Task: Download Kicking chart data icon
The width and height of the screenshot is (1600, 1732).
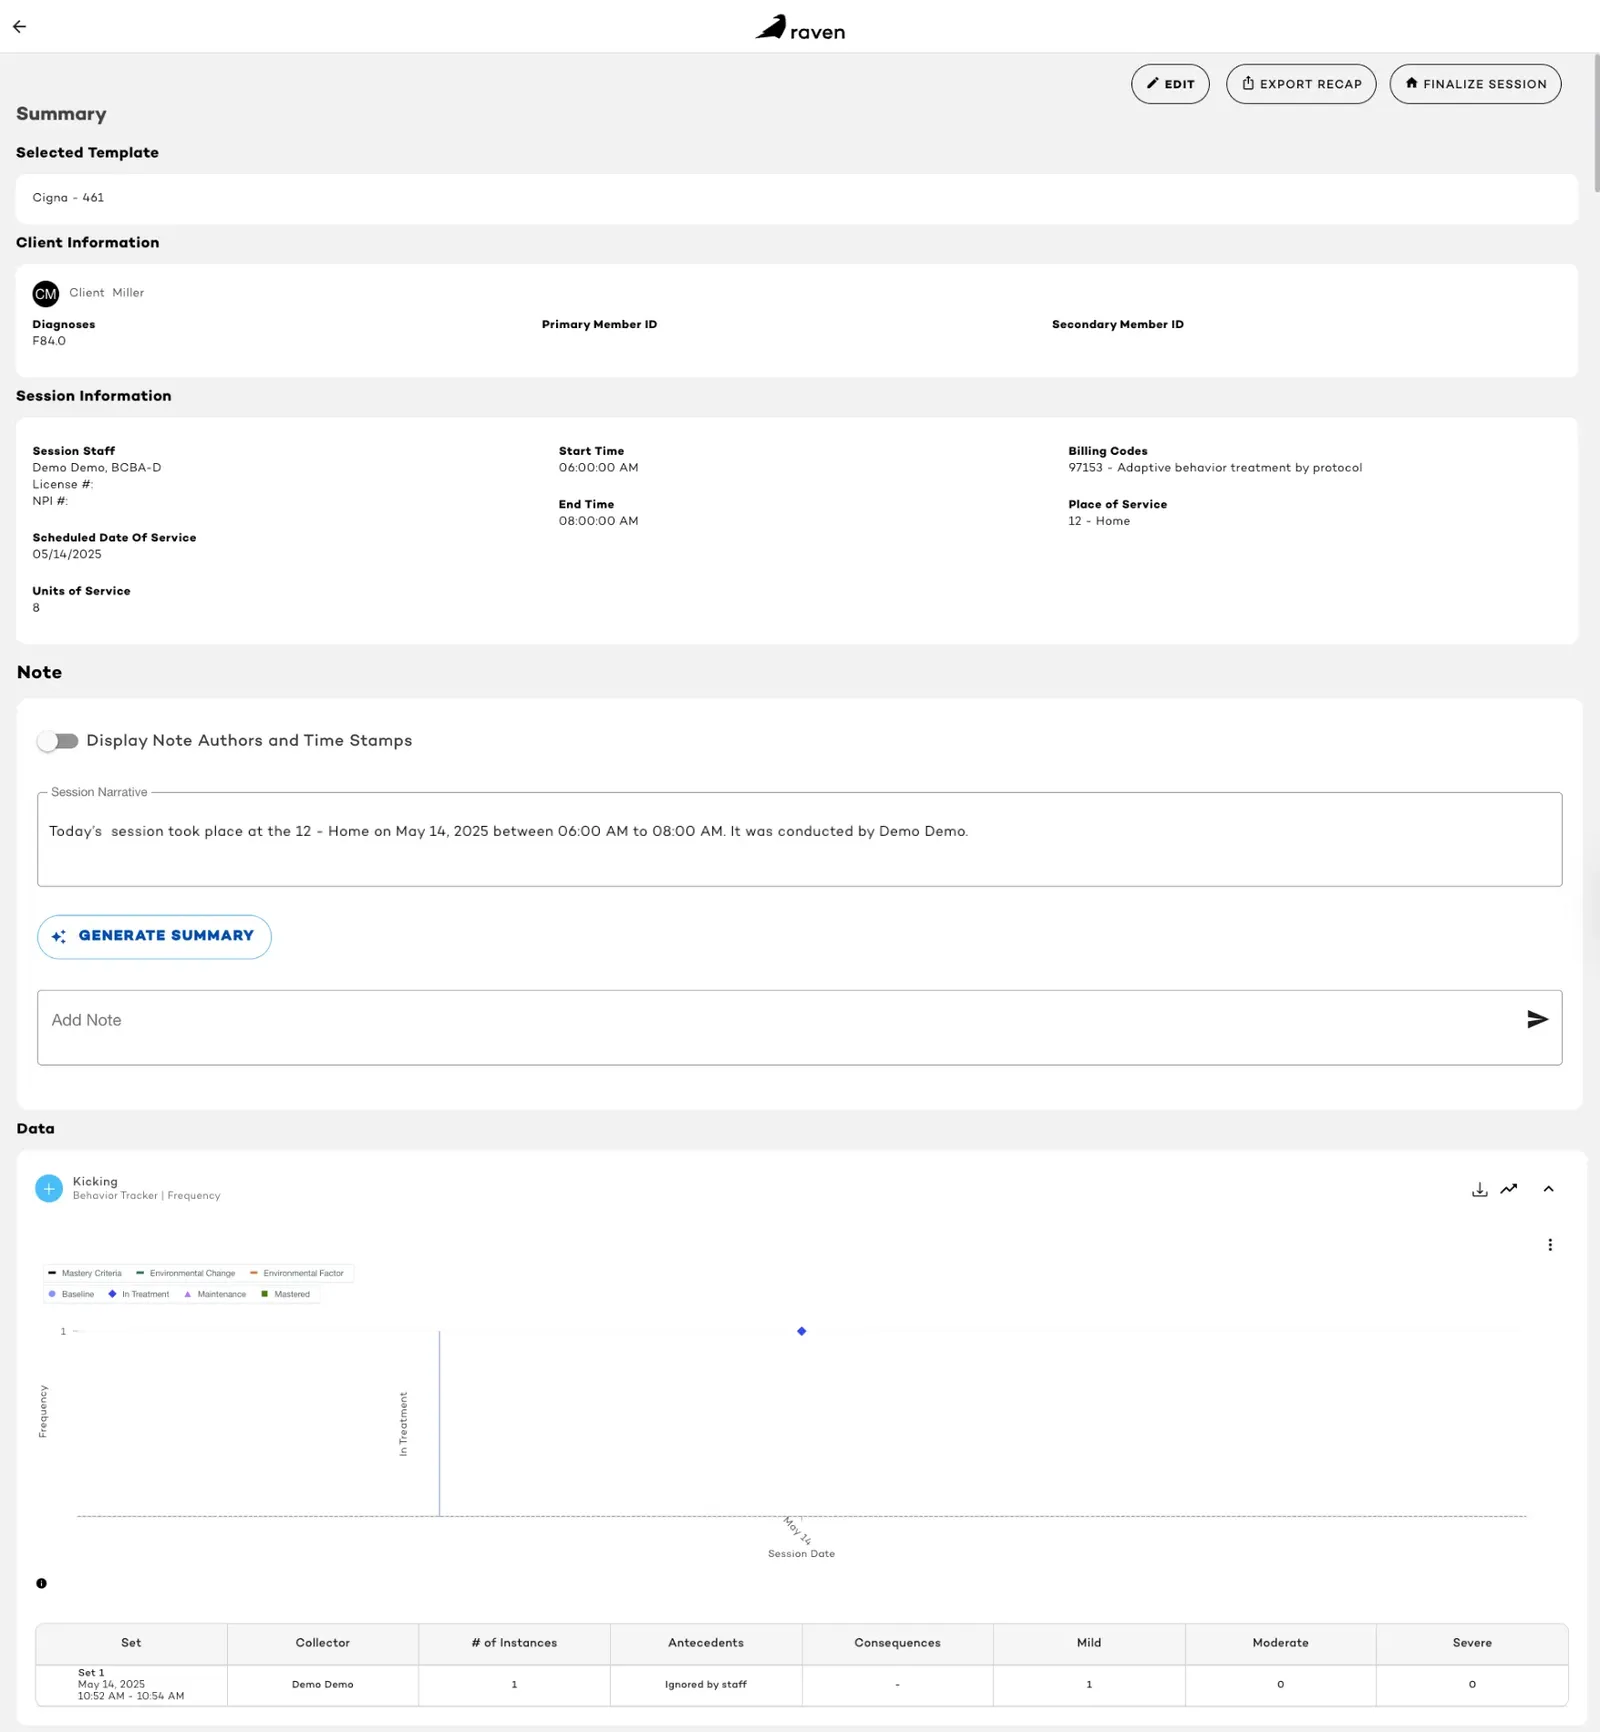Action: [x=1480, y=1189]
